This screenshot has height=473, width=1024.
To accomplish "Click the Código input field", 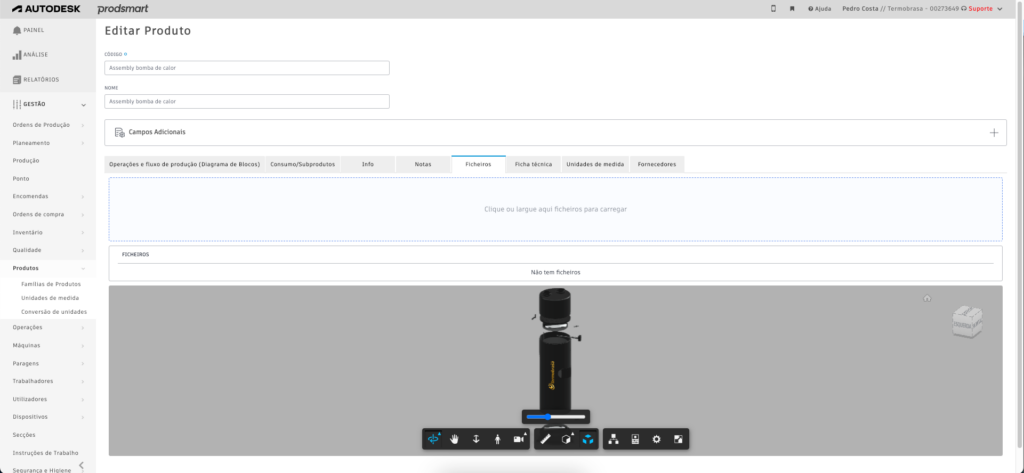I will [247, 68].
